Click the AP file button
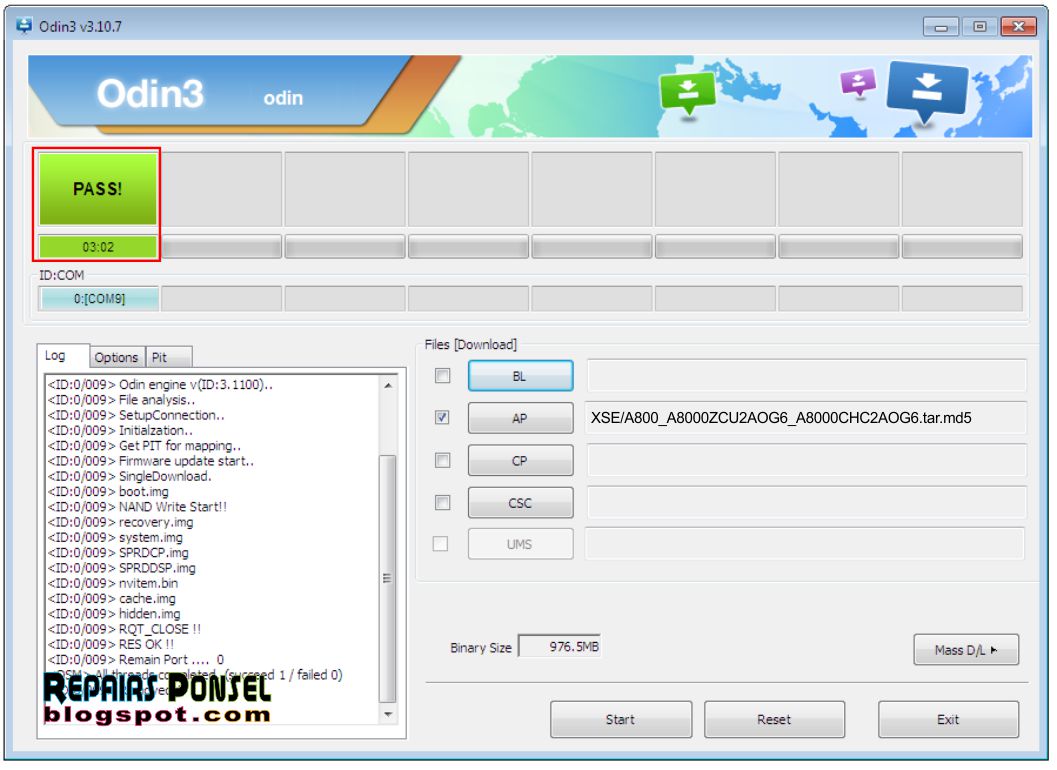 pyautogui.click(x=520, y=418)
